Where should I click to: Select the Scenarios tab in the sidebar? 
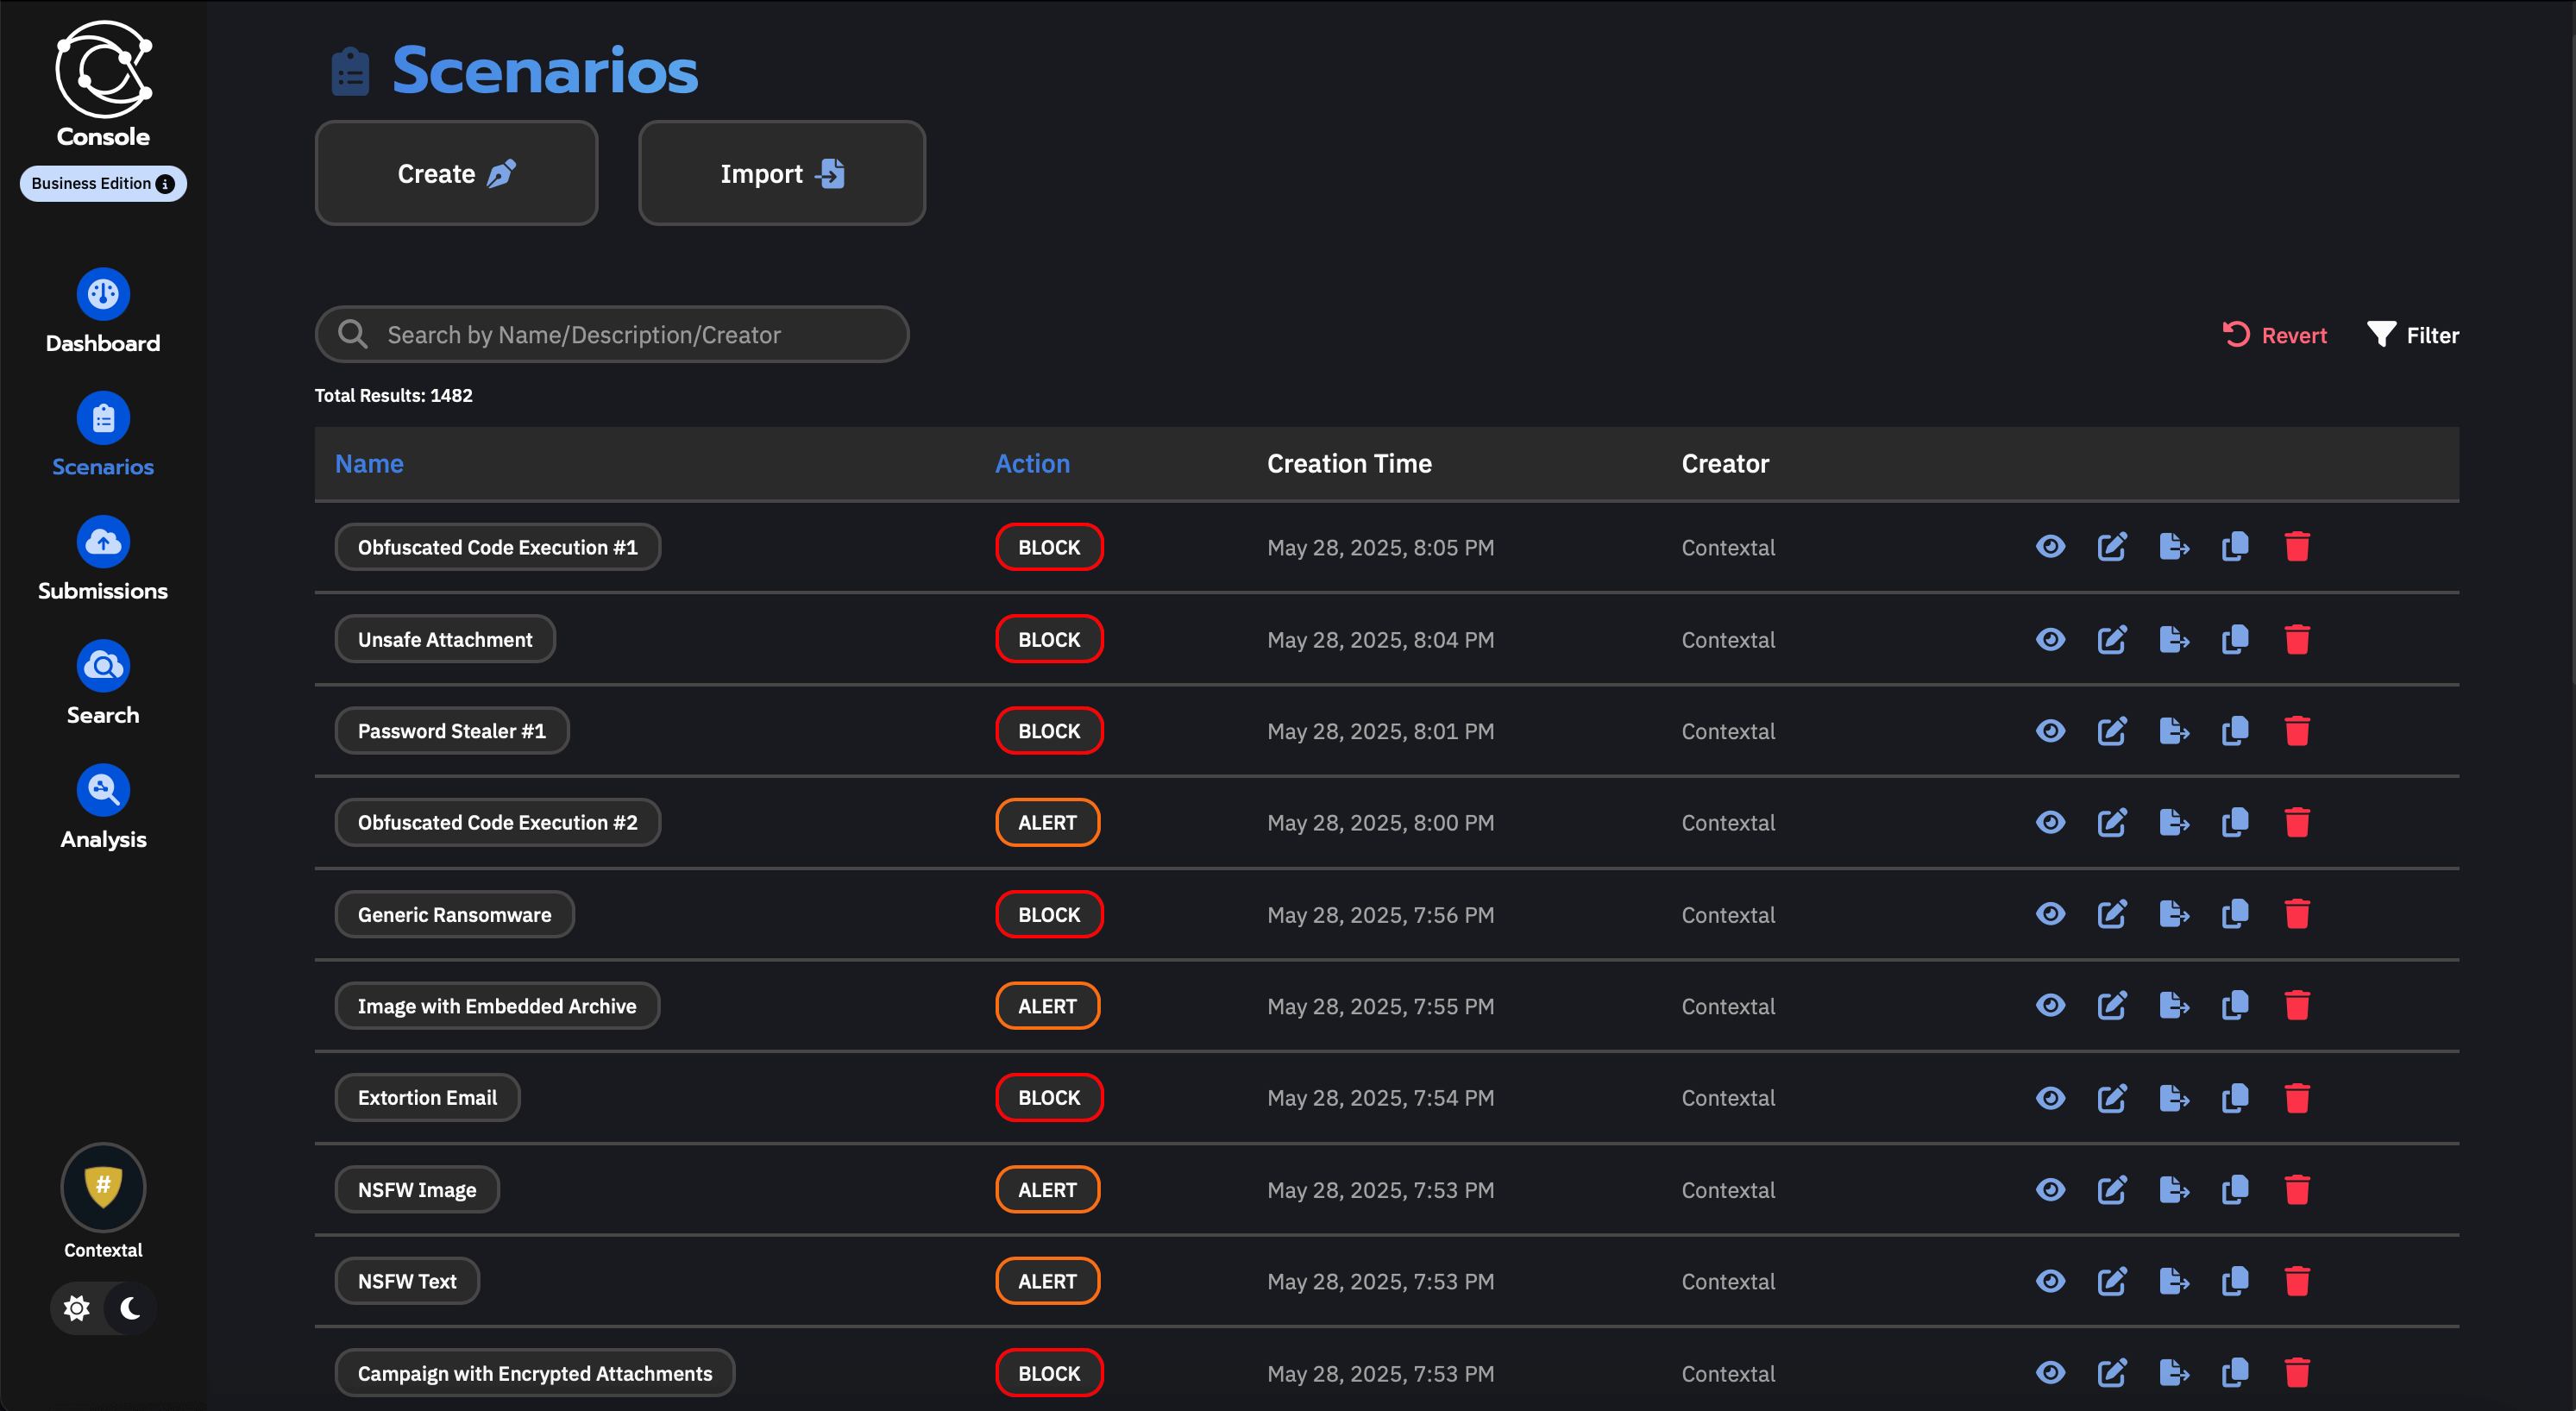(x=103, y=434)
